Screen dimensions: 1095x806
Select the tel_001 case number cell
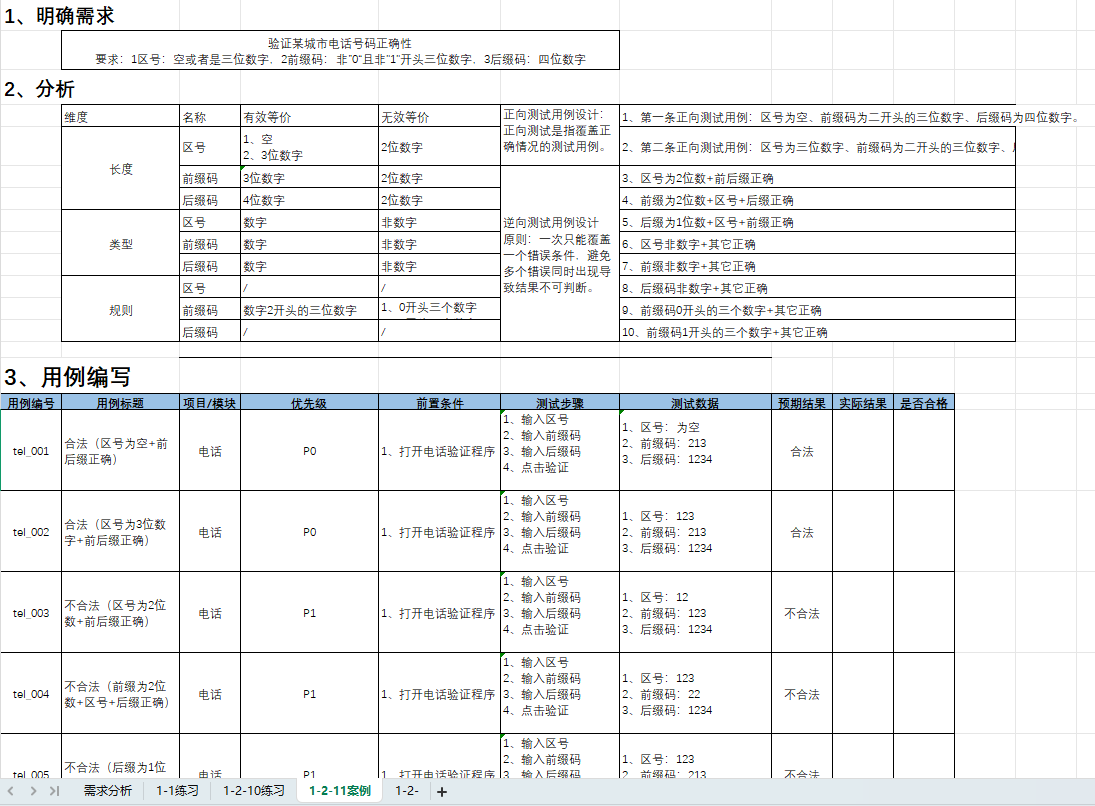pos(30,451)
